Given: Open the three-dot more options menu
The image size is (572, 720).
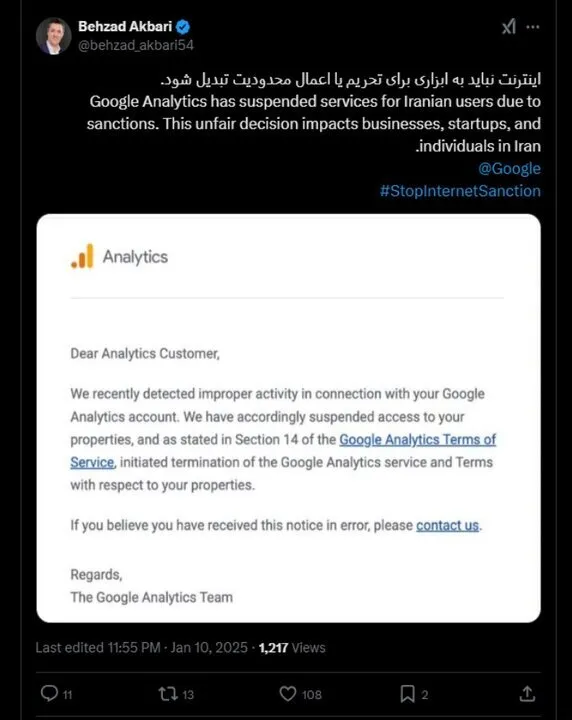Looking at the screenshot, I should click(x=533, y=27).
